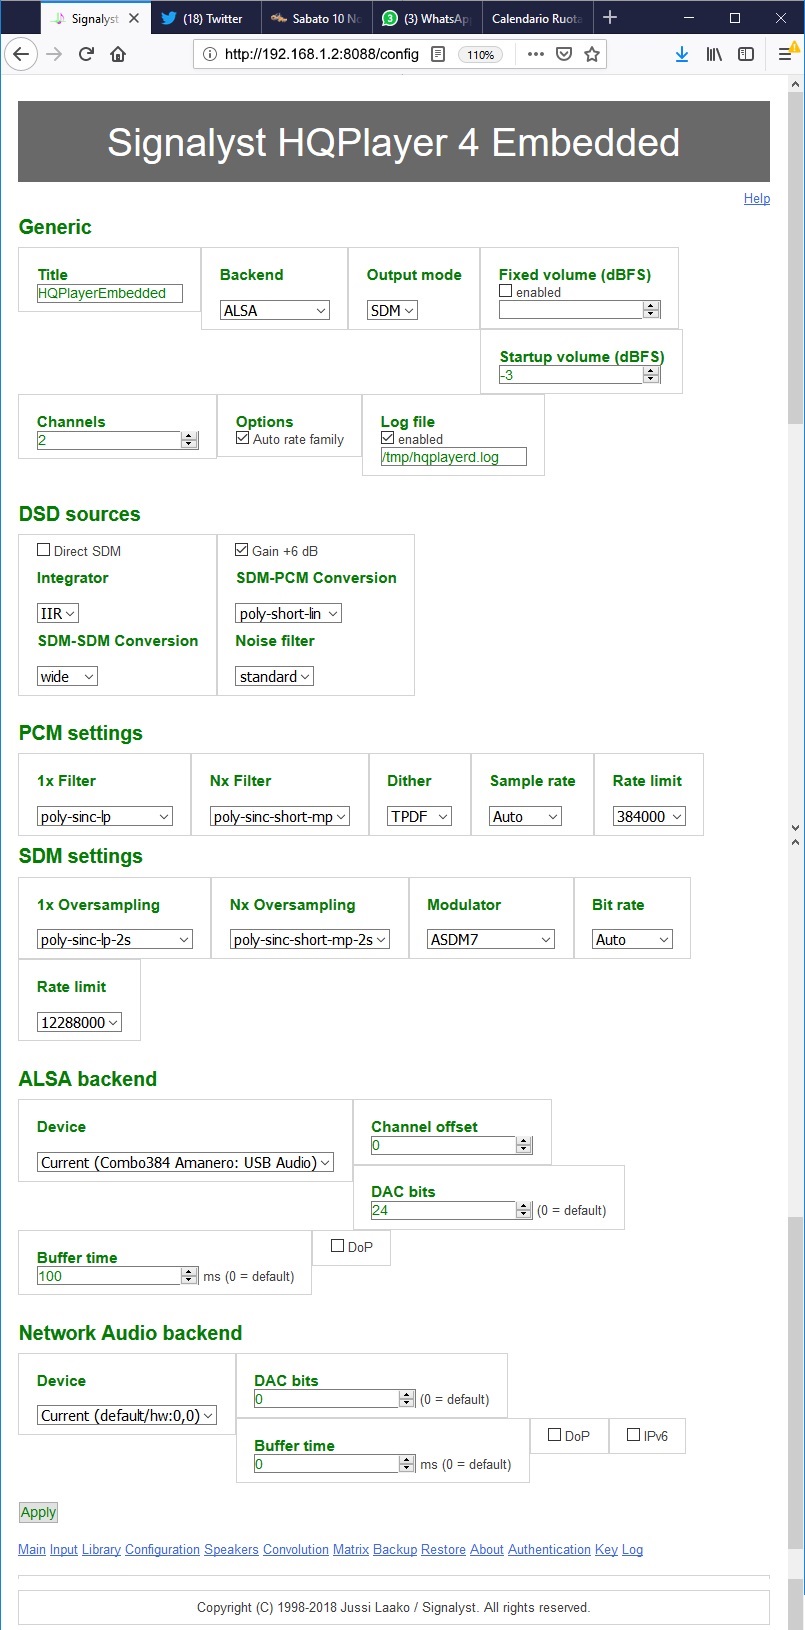Bookmark this page with star icon

(592, 54)
